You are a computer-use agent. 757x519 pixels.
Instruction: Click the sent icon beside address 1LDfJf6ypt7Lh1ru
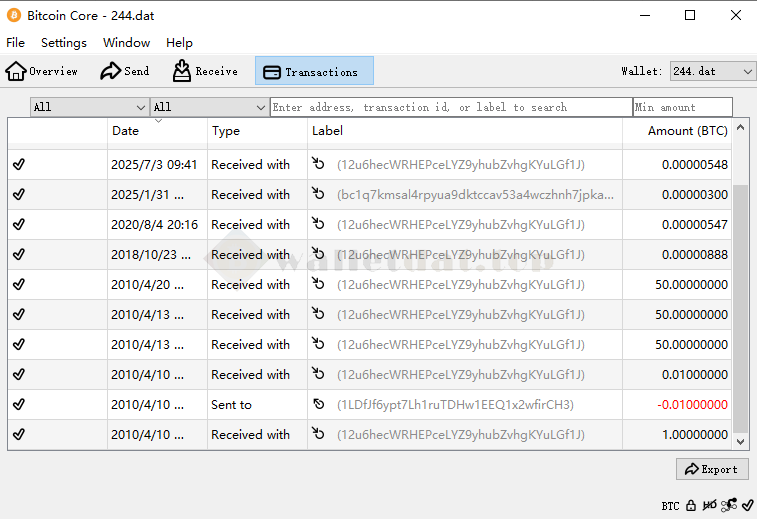319,405
